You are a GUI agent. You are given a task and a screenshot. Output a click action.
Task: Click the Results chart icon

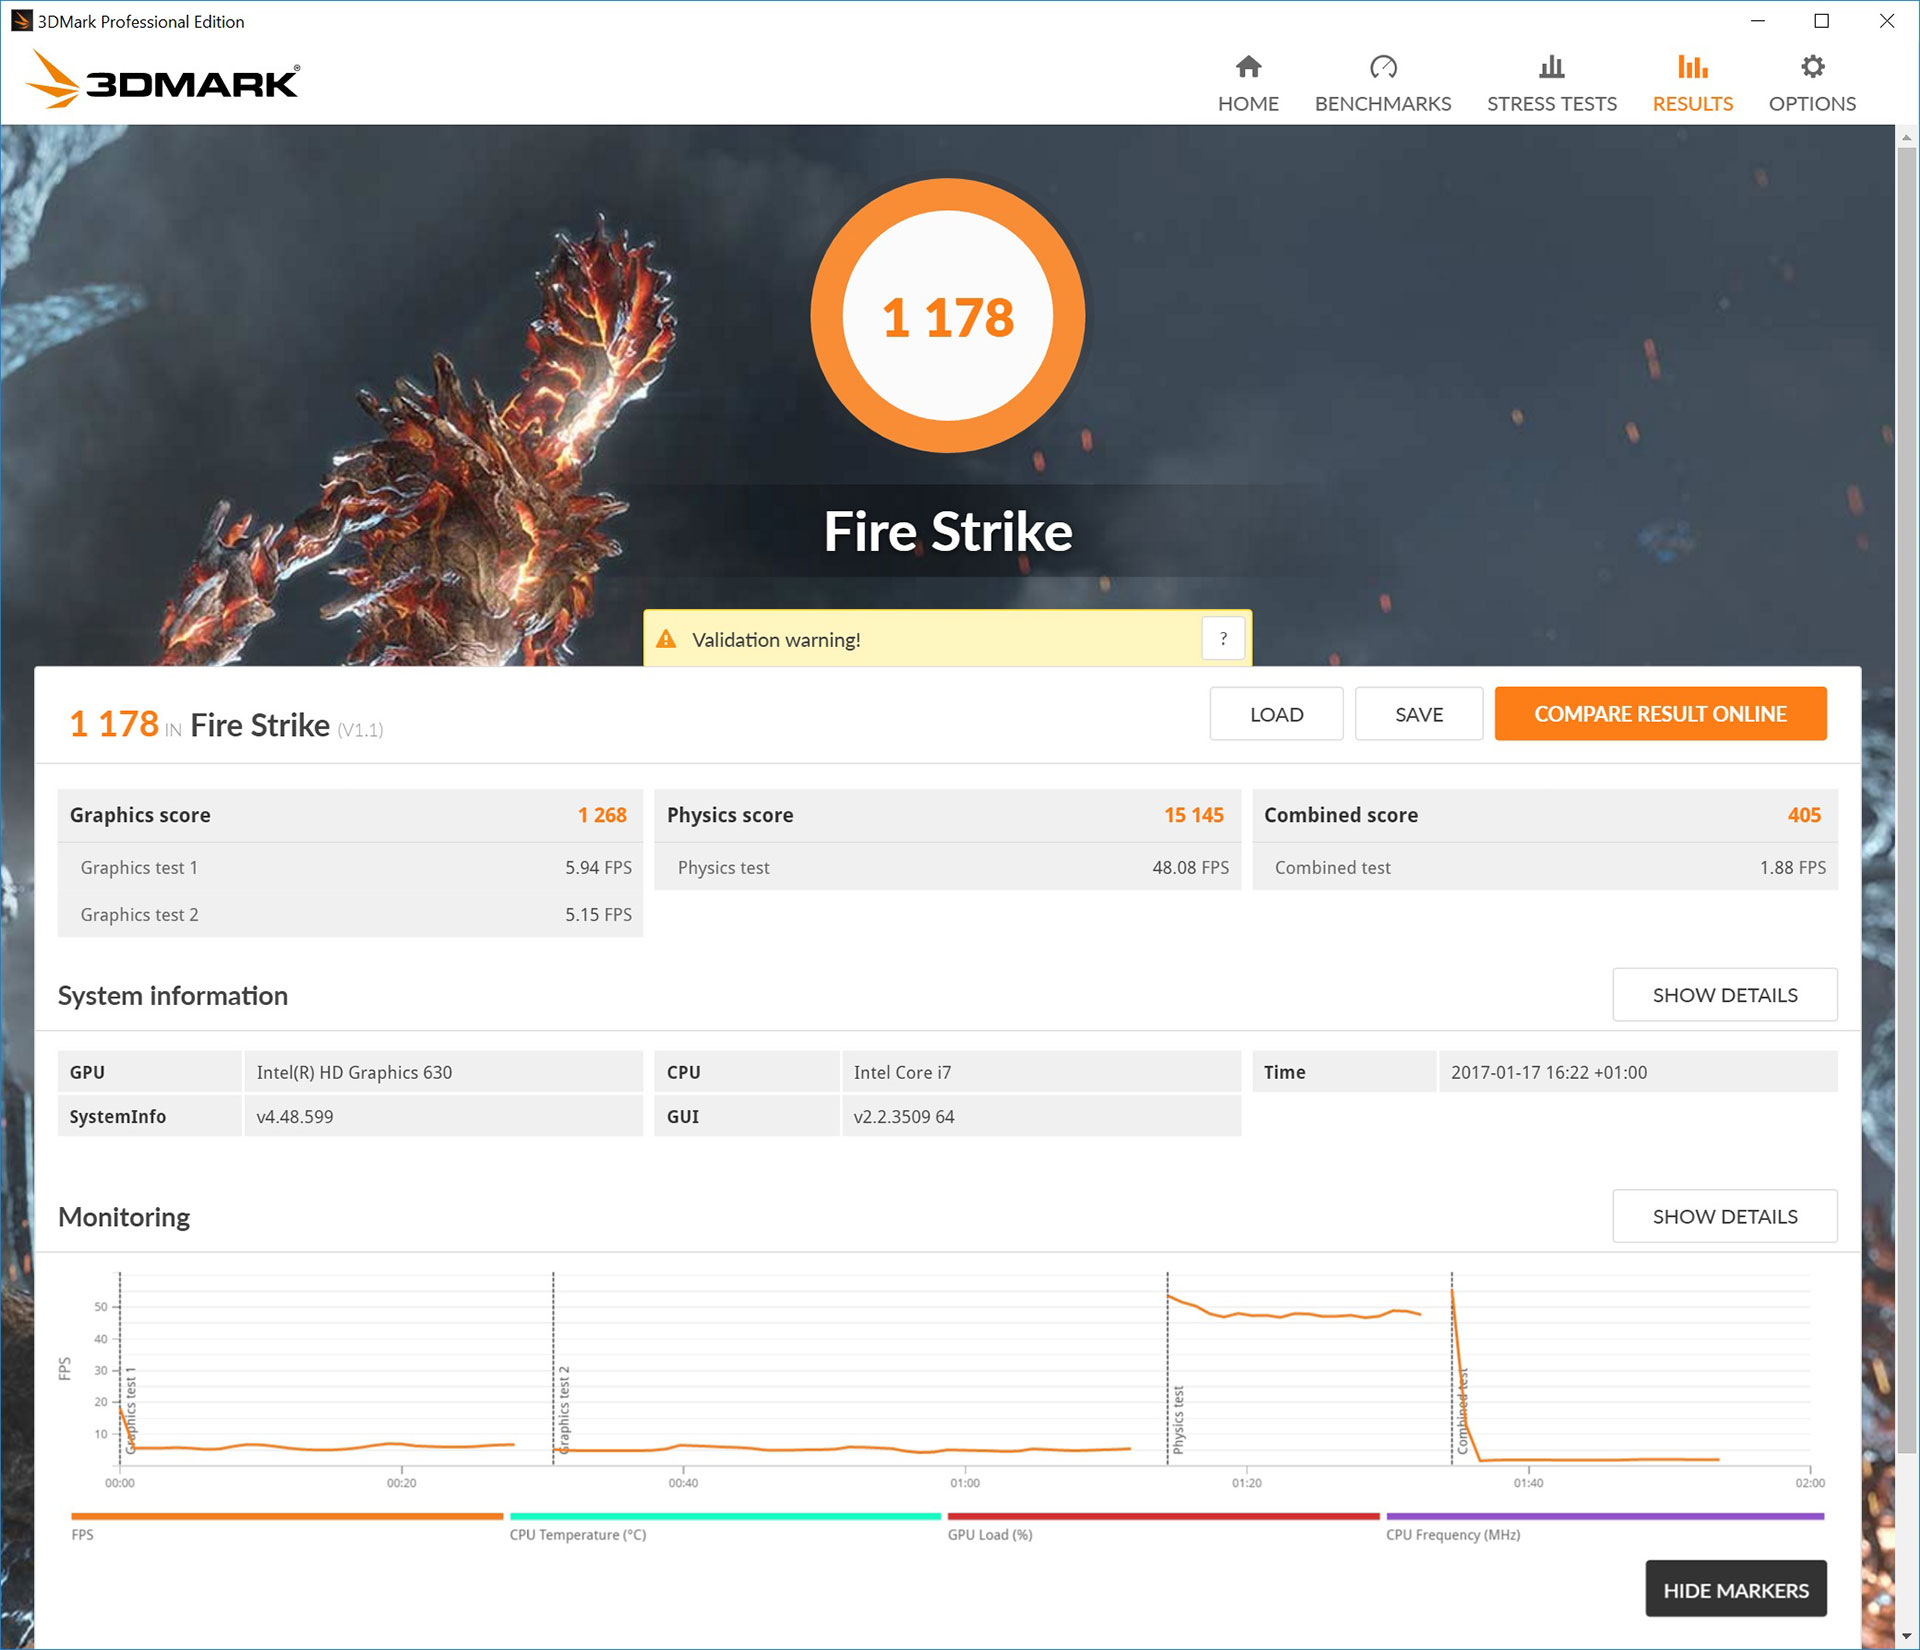[x=1692, y=67]
